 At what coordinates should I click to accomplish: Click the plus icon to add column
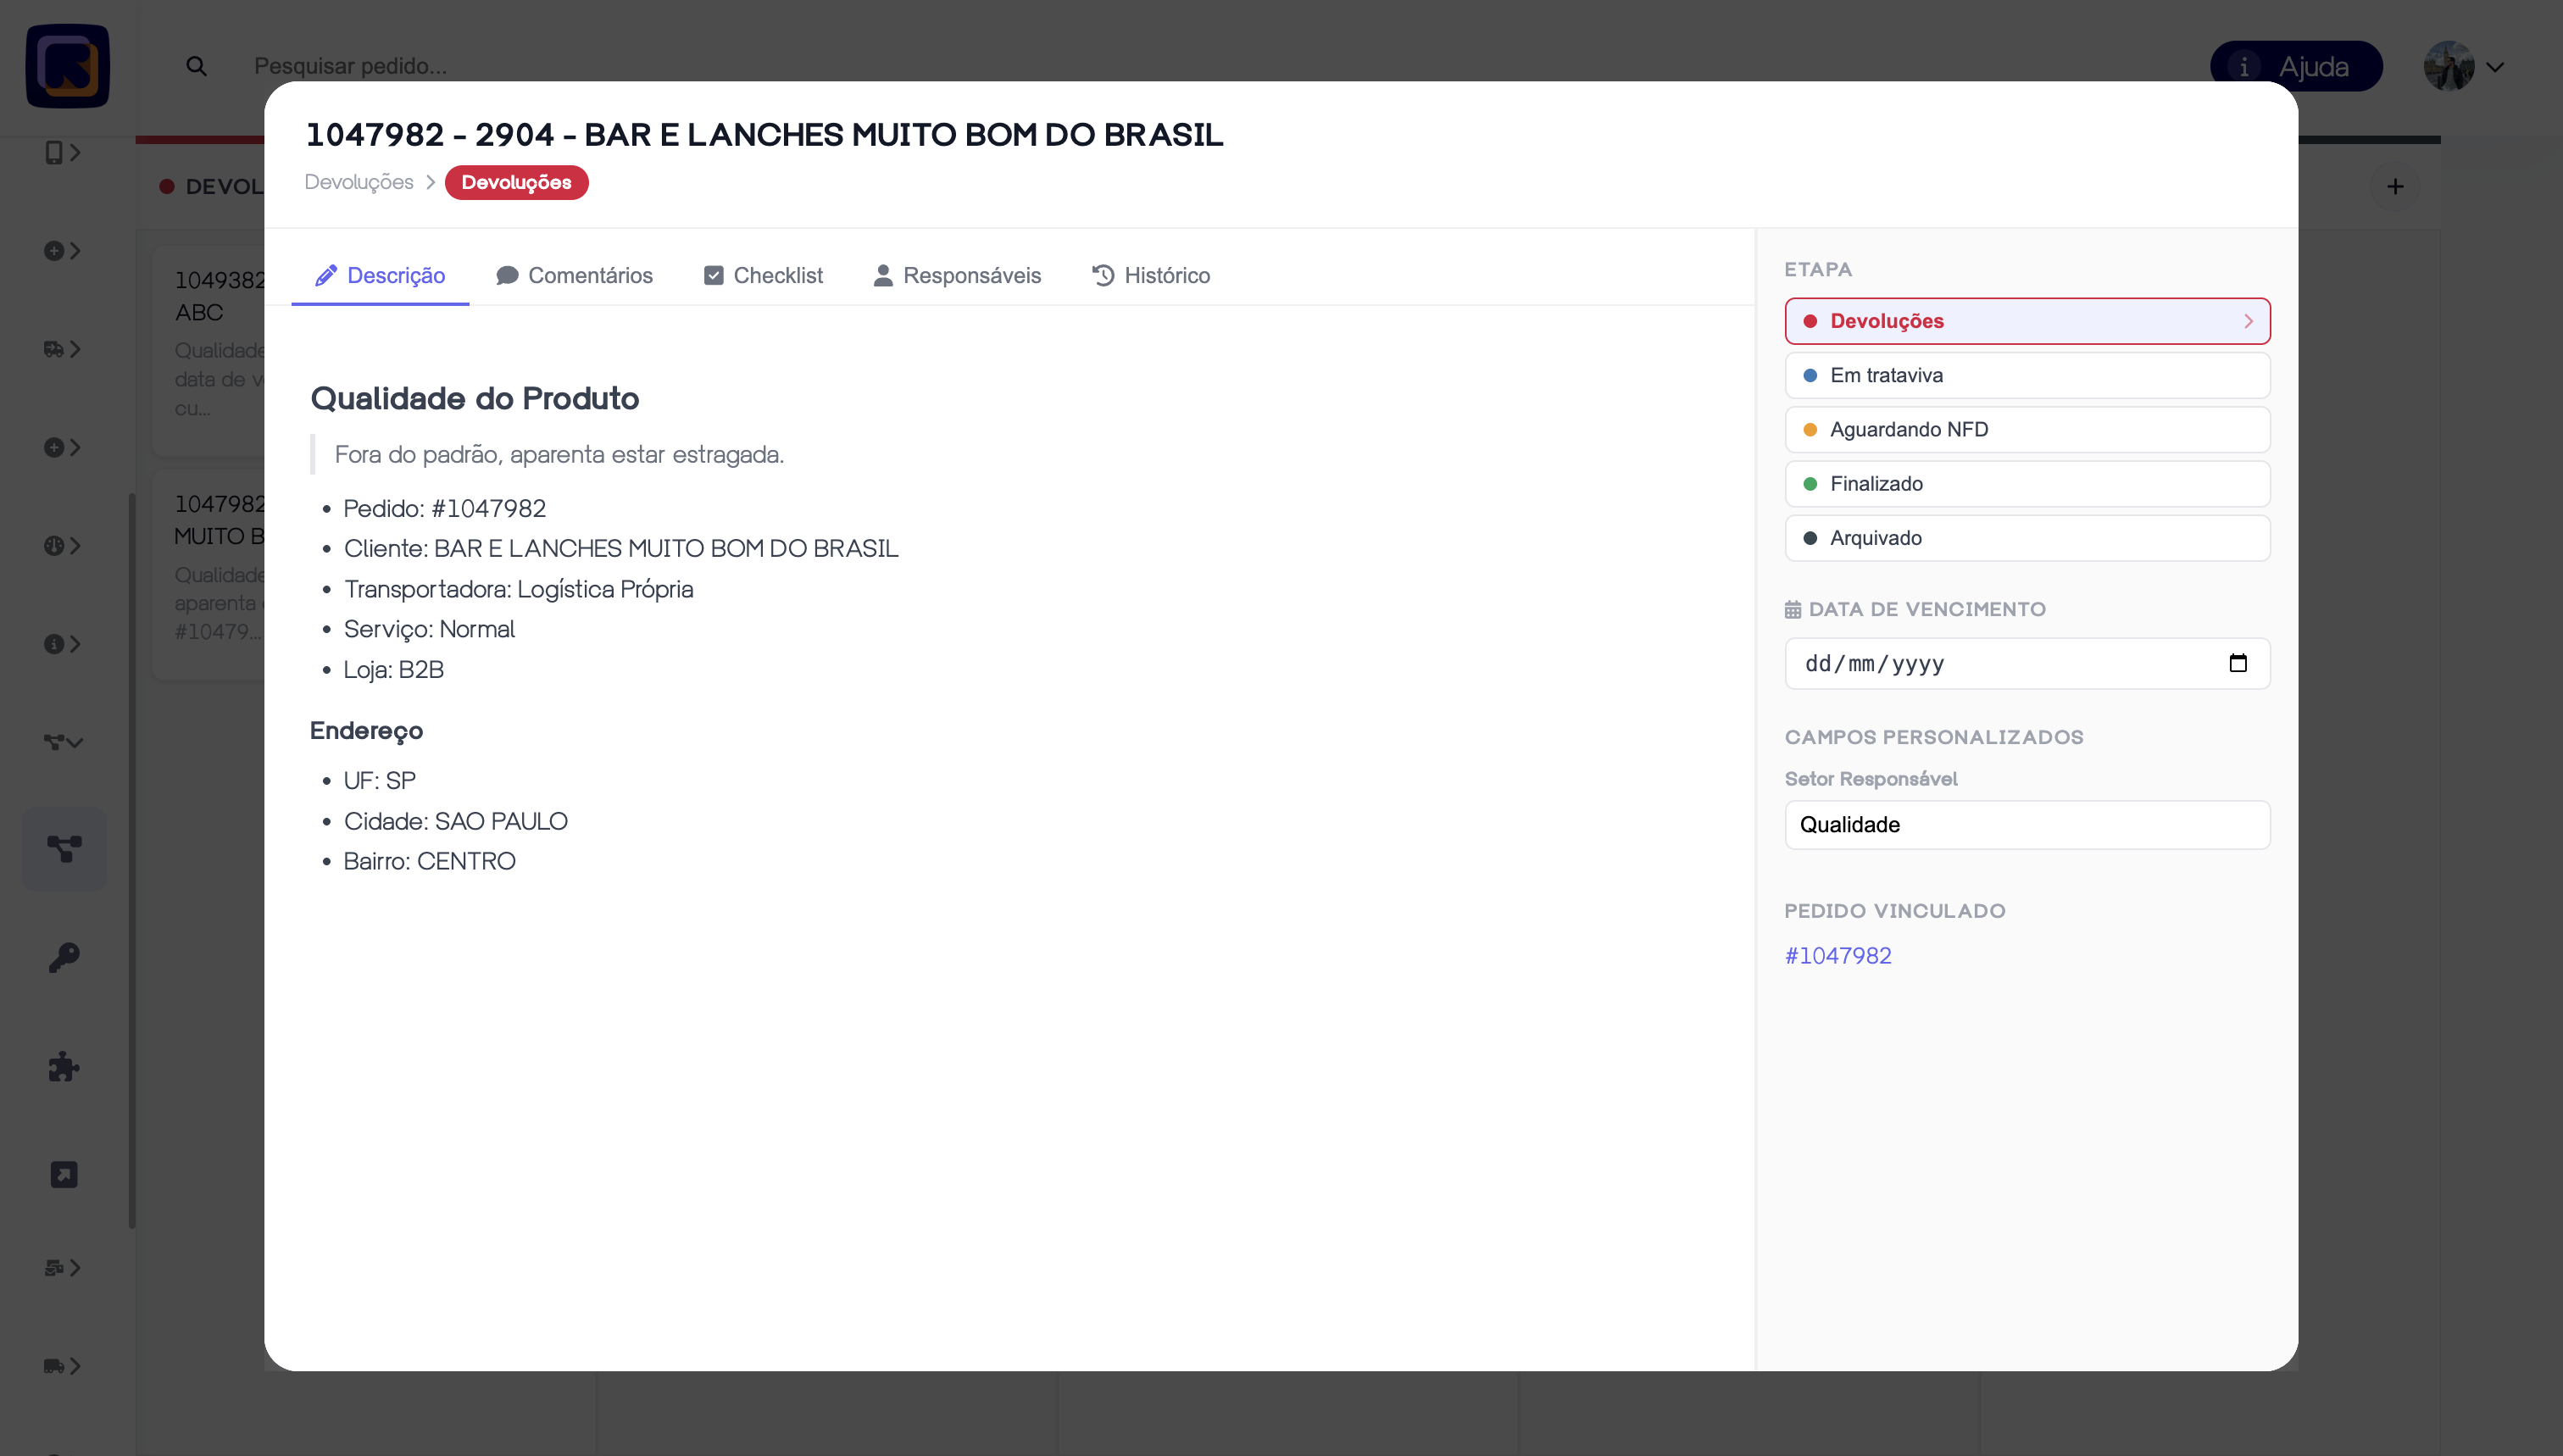pos(2395,186)
